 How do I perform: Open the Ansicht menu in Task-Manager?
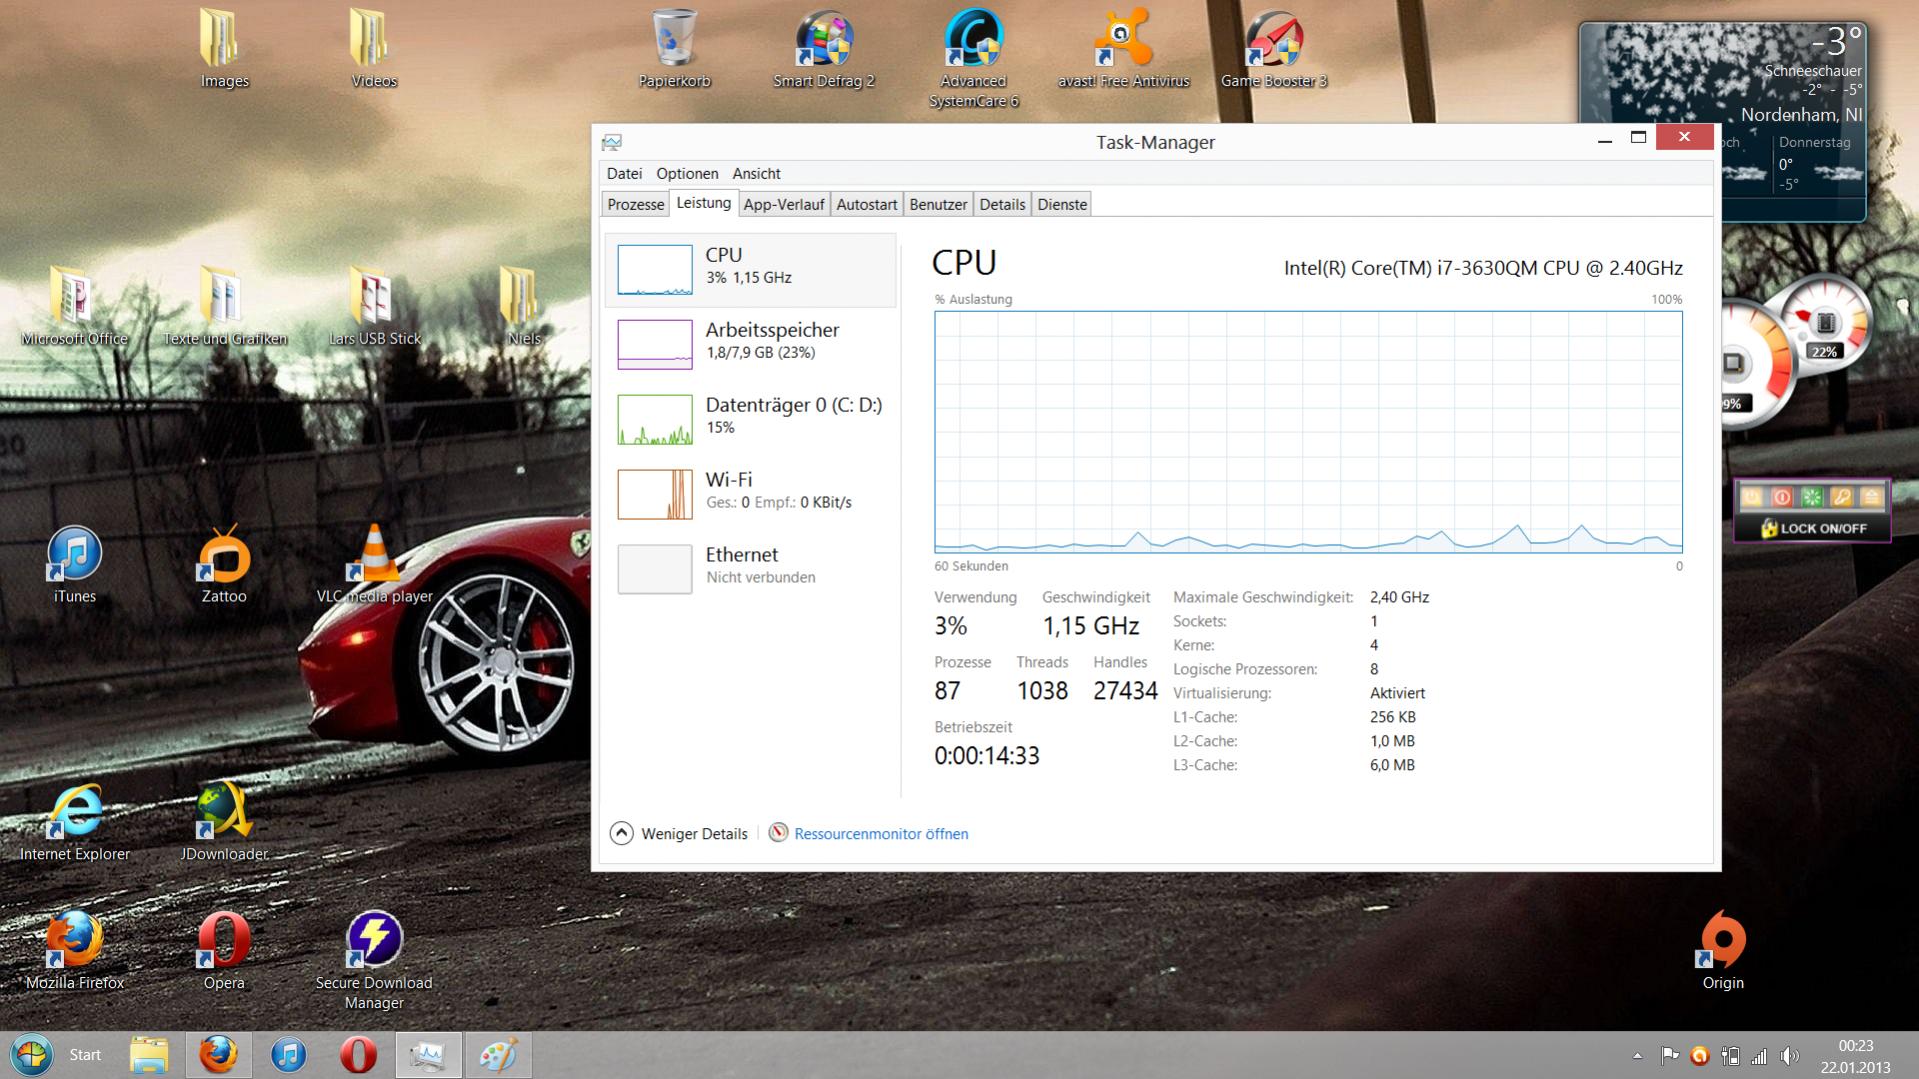[756, 173]
